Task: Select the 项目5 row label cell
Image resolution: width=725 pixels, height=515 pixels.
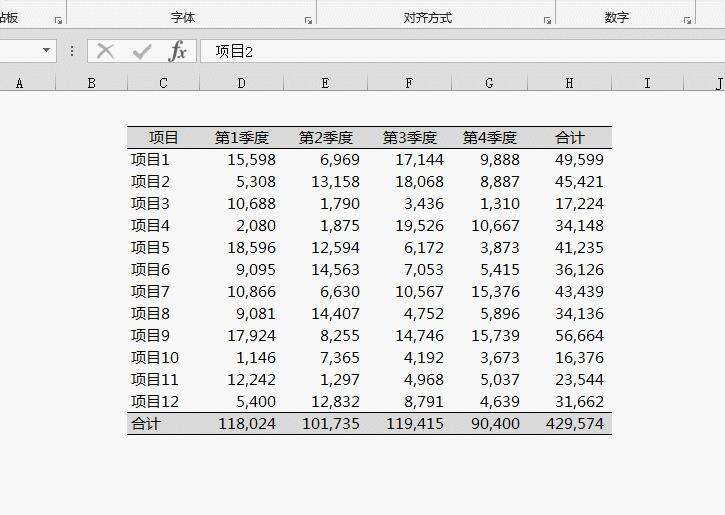Action: (x=163, y=247)
